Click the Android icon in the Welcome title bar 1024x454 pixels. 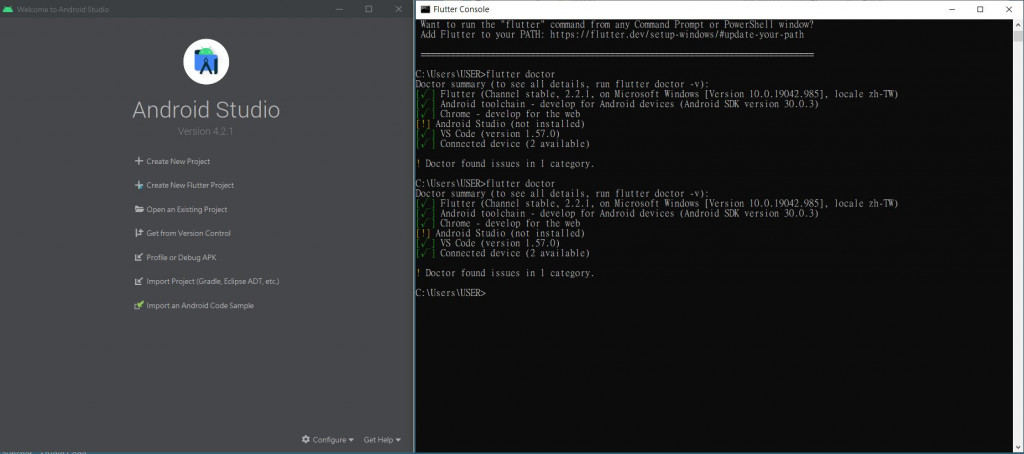8,9
